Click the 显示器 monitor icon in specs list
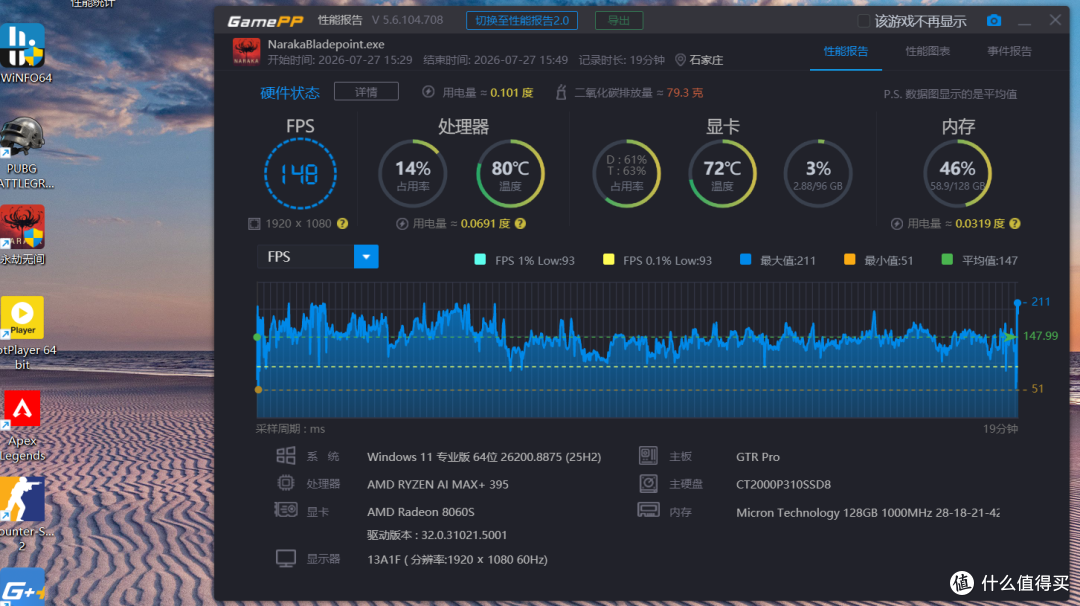 pyautogui.click(x=286, y=558)
